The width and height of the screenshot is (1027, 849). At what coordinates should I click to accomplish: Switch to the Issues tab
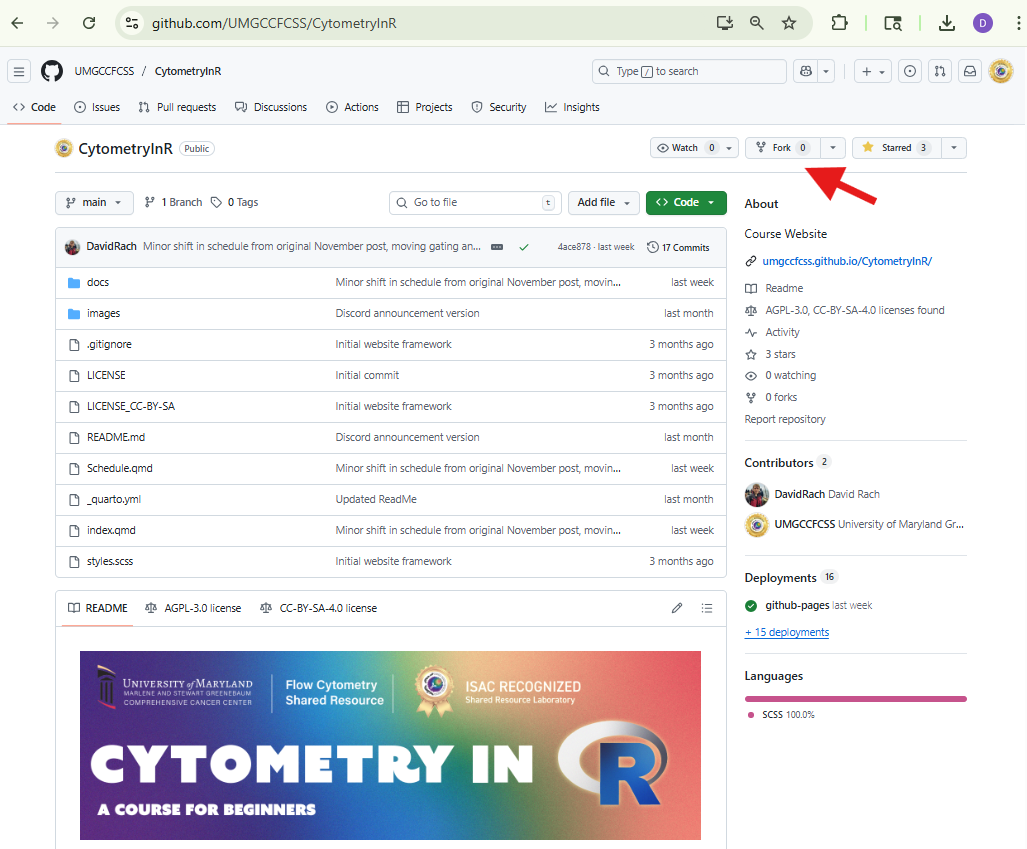tap(97, 107)
